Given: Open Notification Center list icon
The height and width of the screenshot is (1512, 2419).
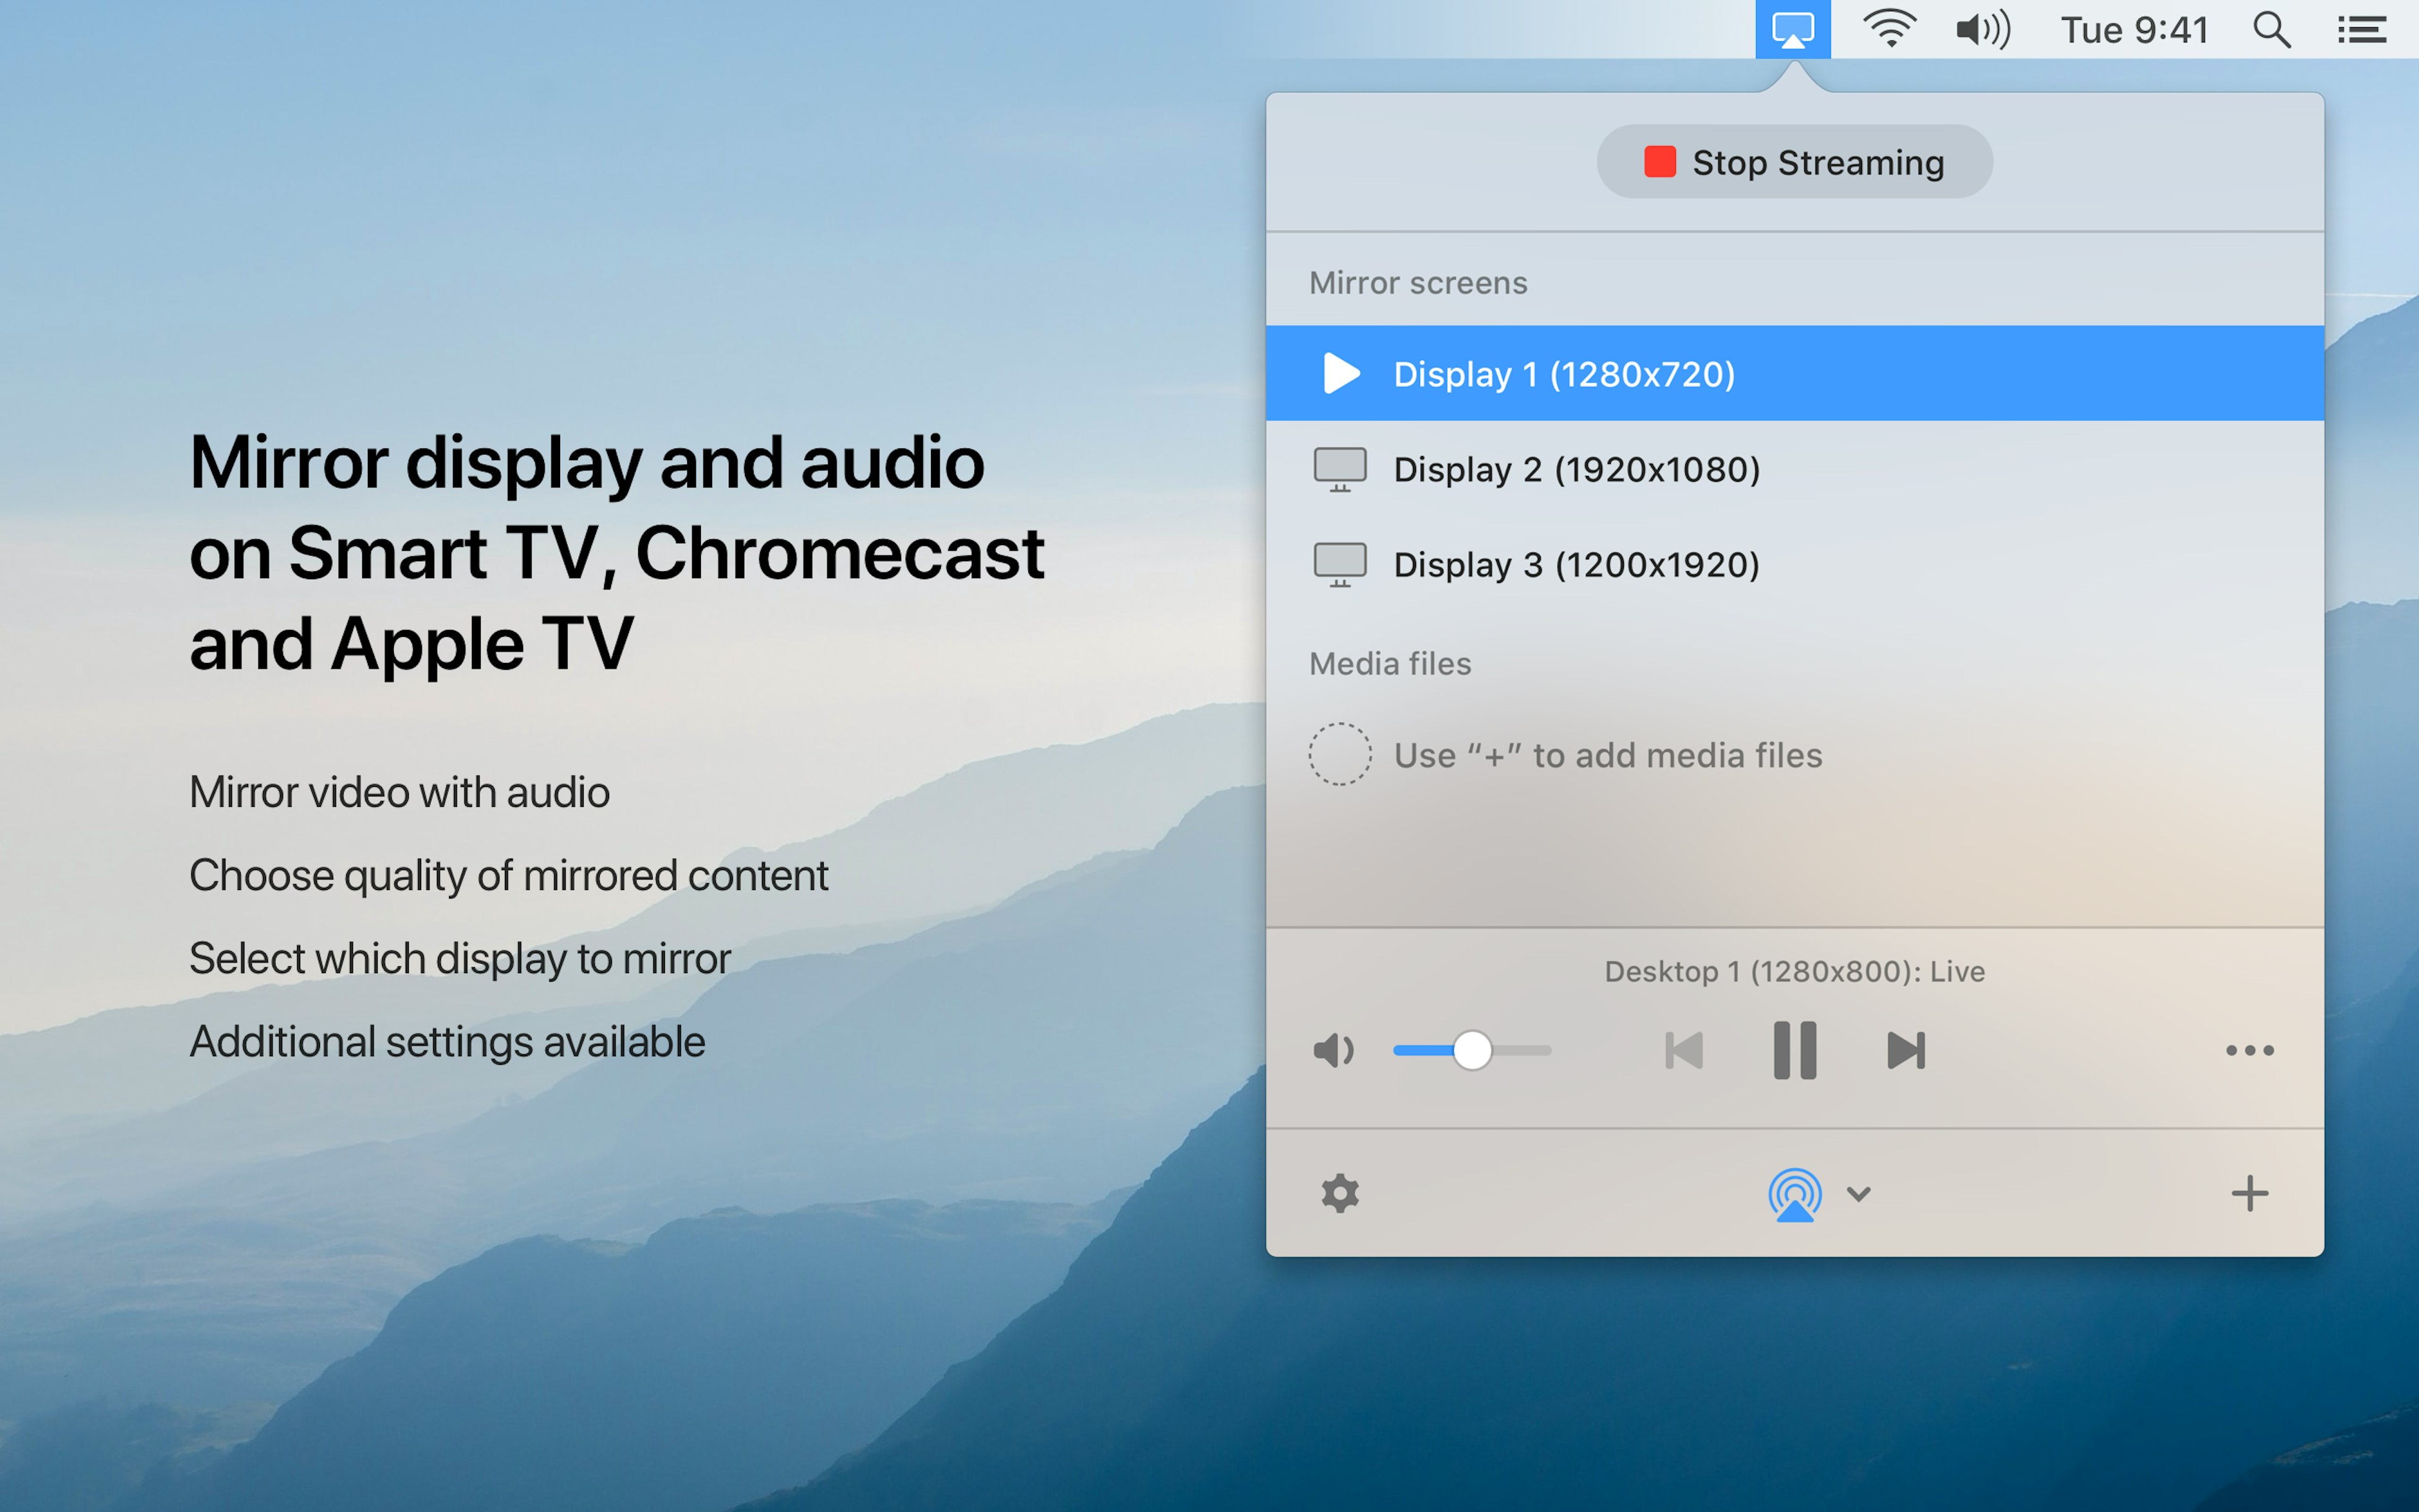Looking at the screenshot, I should [2362, 30].
